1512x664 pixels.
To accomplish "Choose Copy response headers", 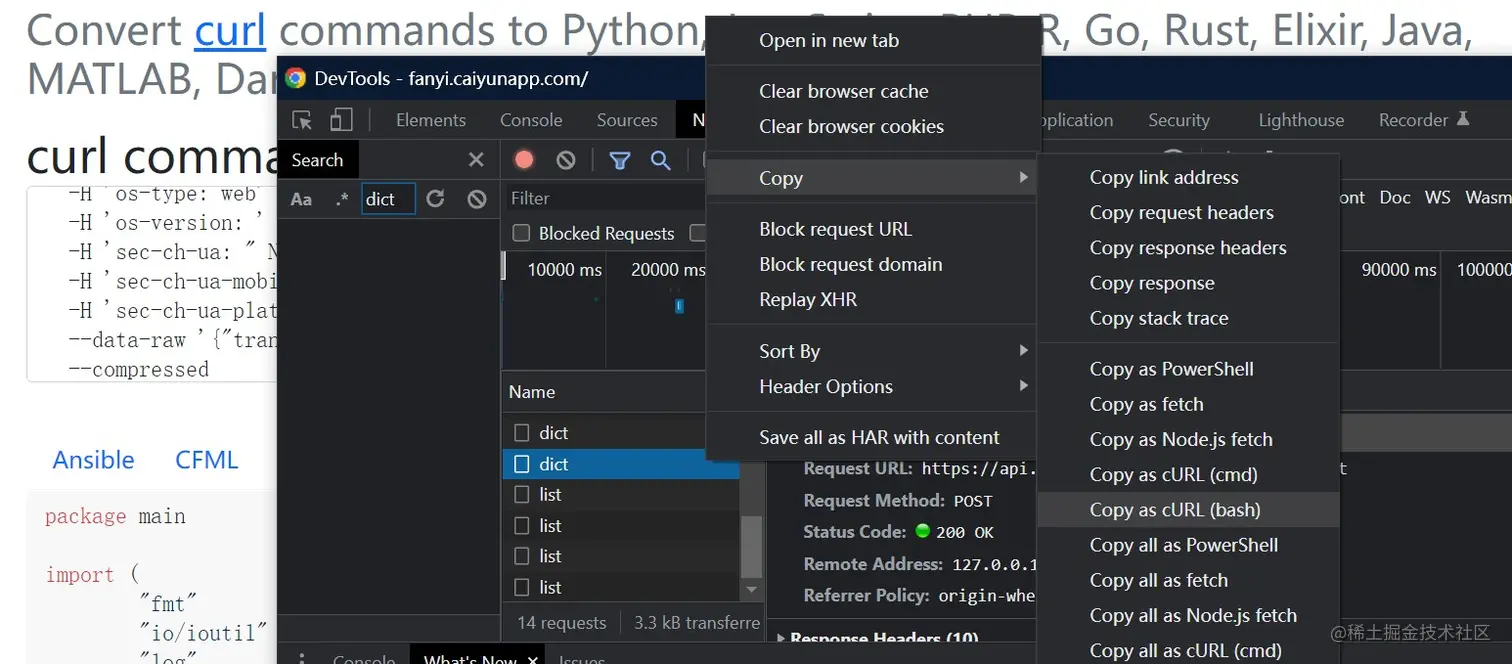I will point(1188,247).
